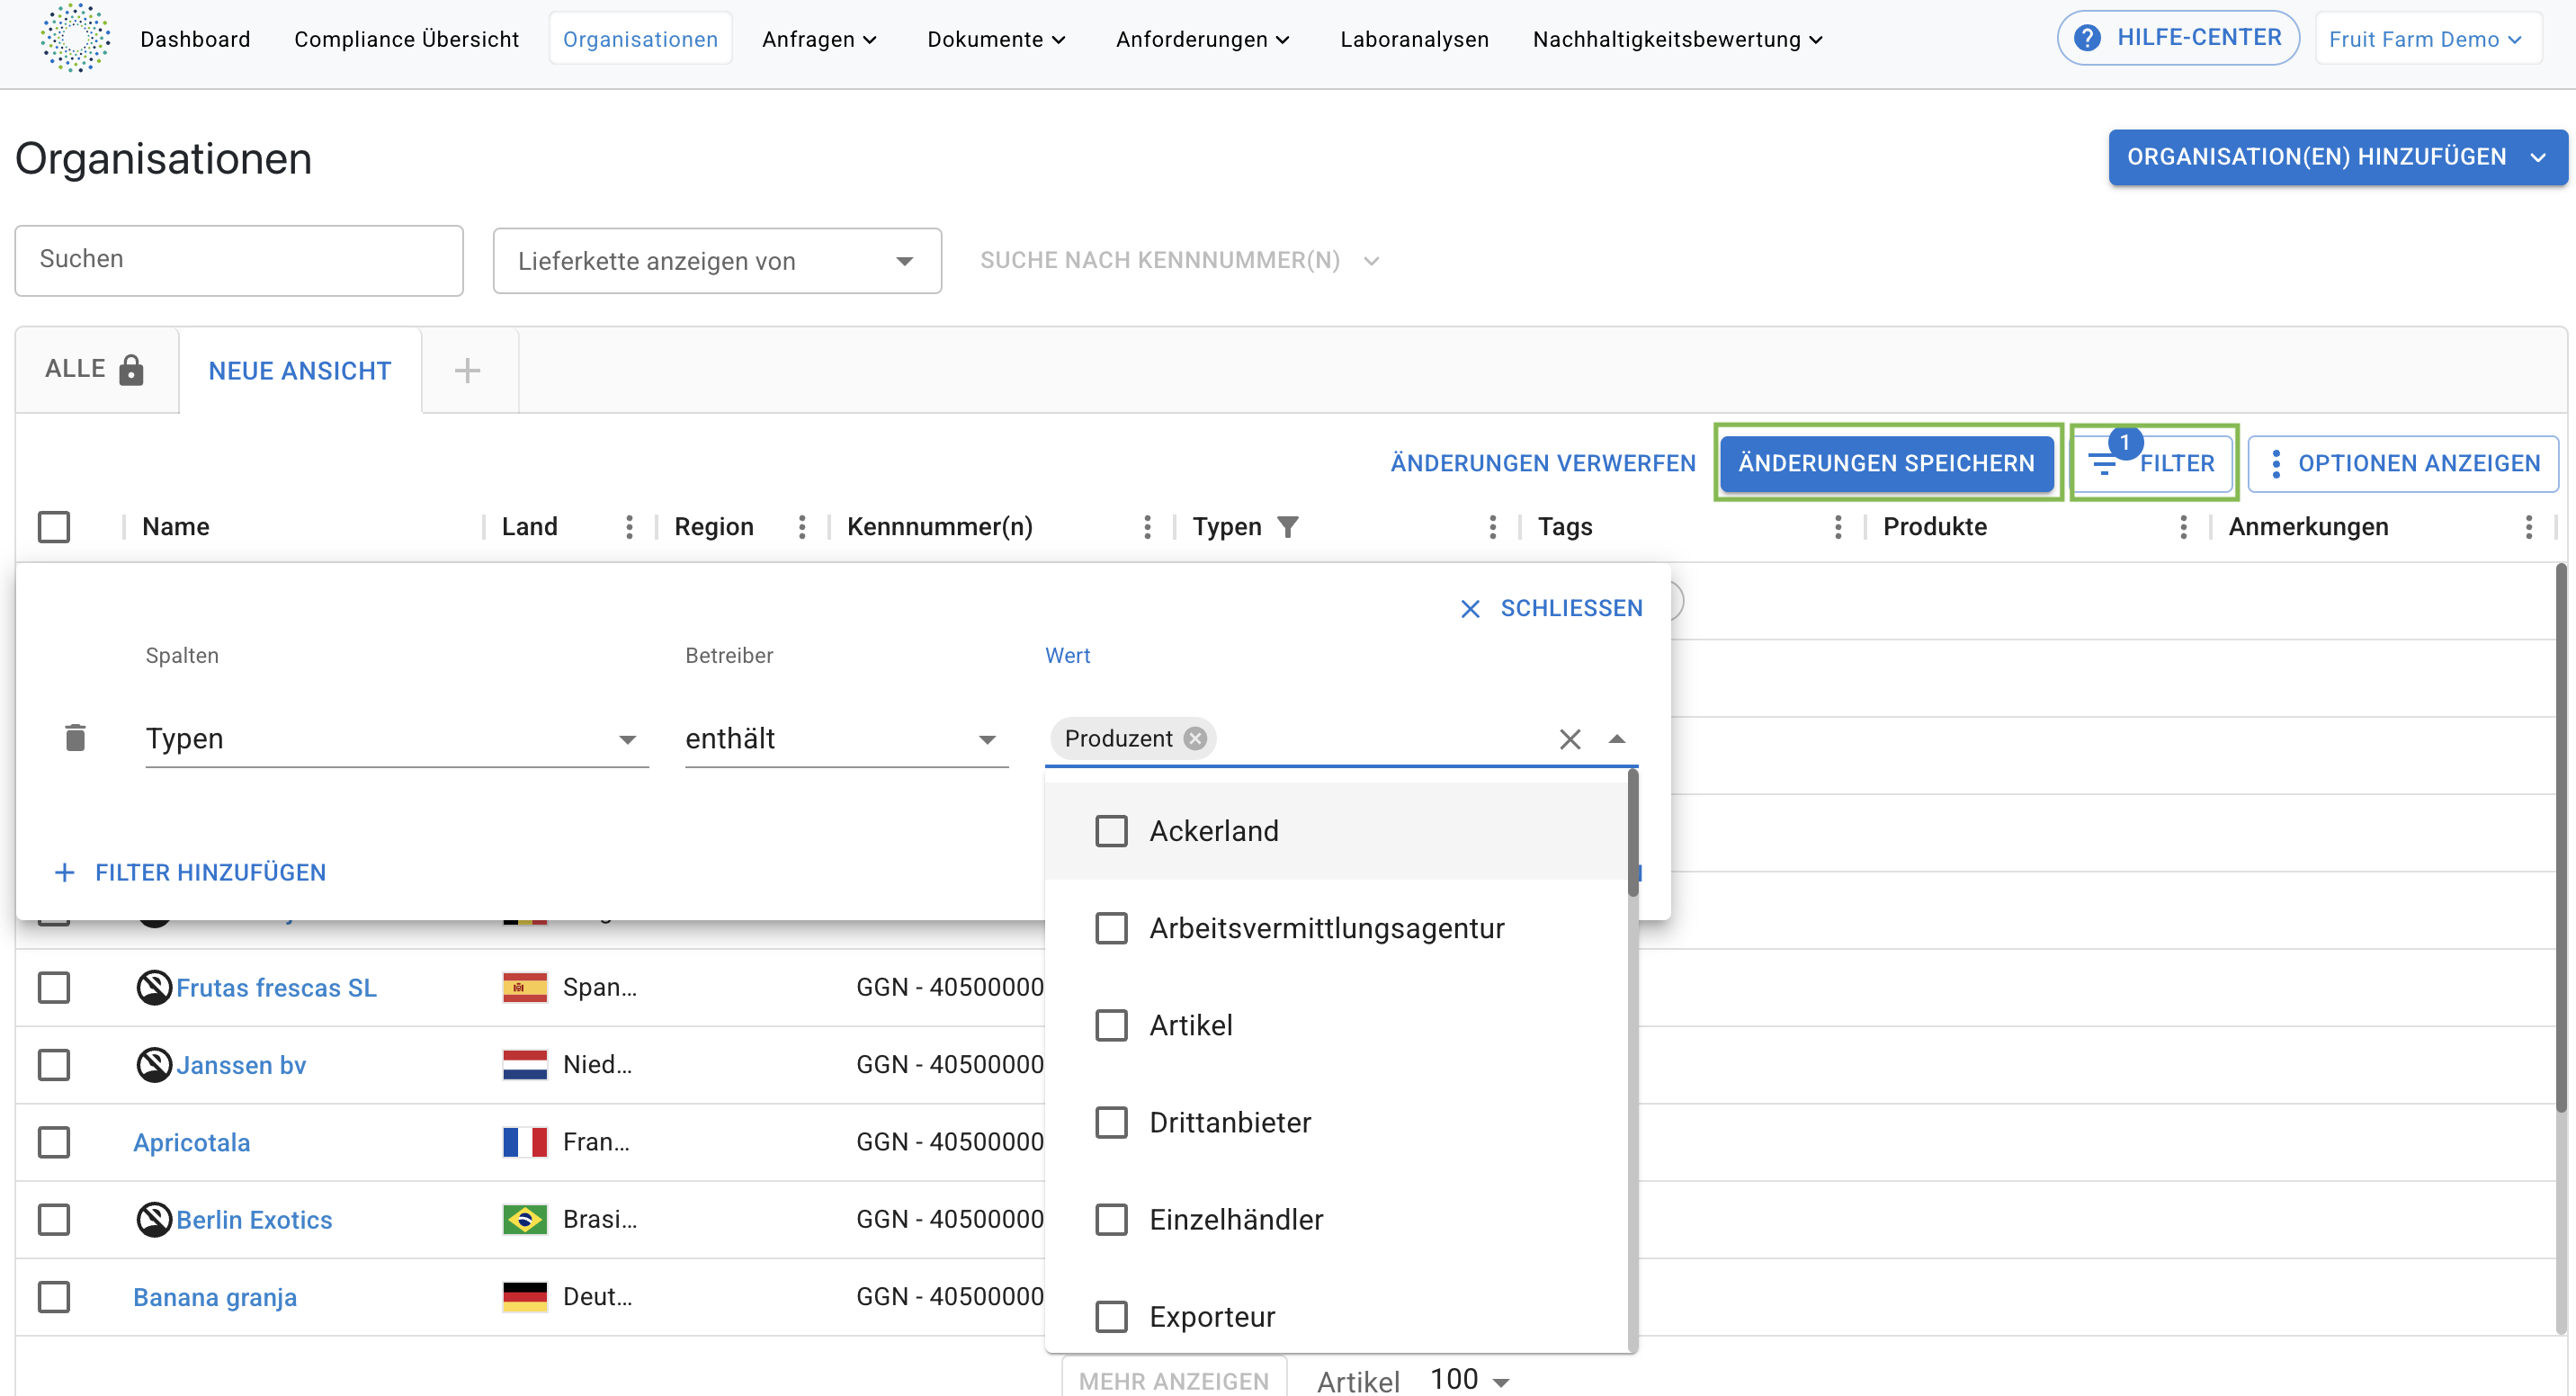
Task: Remove the Produzent chip
Action: coord(1195,739)
